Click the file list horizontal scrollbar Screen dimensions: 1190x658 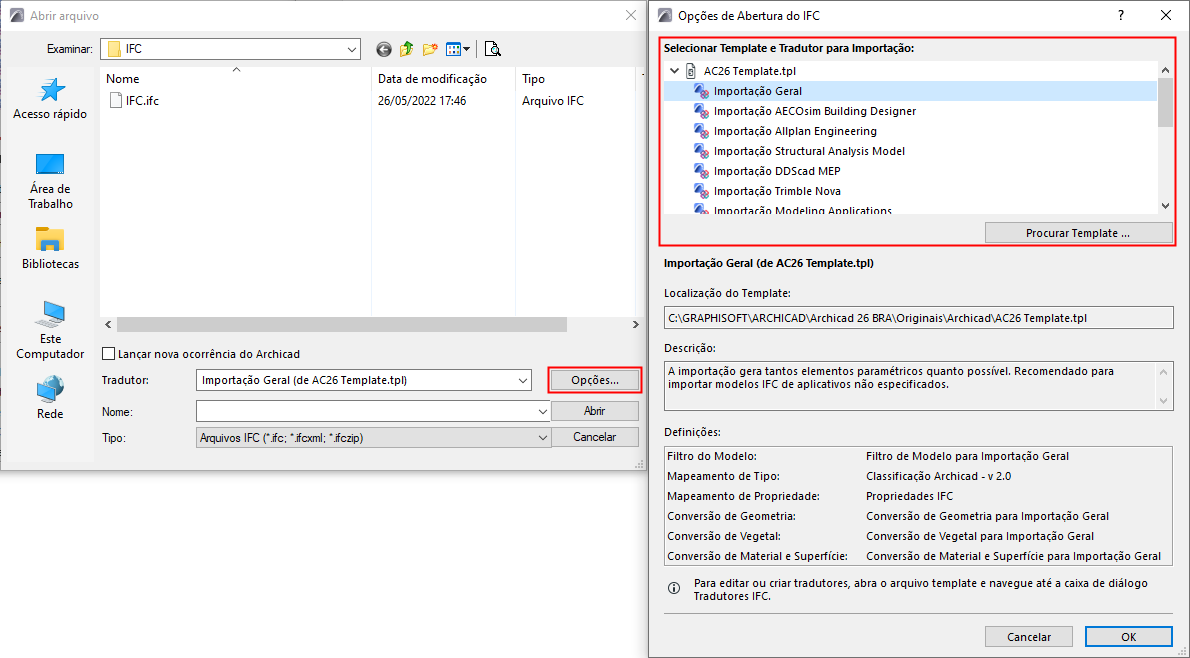[342, 324]
